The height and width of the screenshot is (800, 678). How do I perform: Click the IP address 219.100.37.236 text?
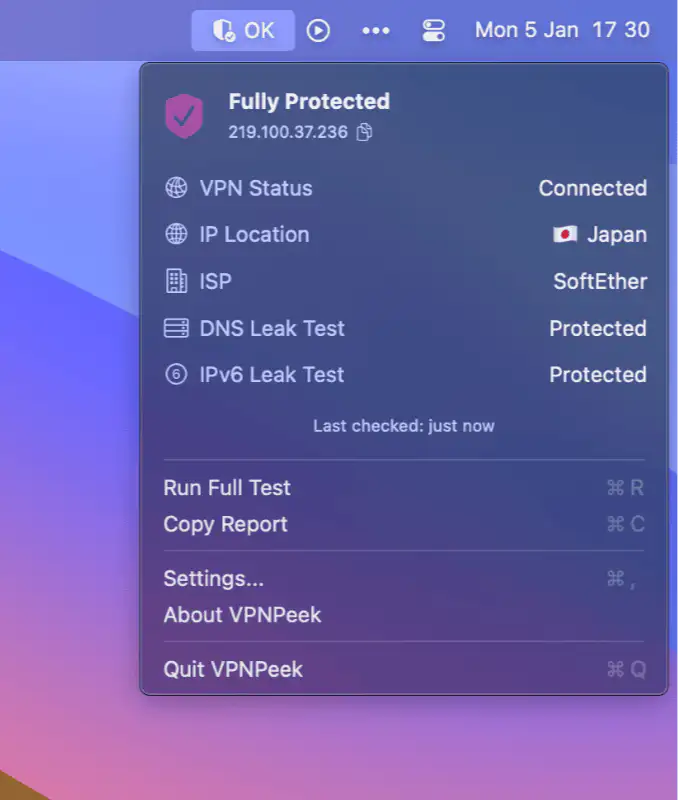pyautogui.click(x=288, y=132)
